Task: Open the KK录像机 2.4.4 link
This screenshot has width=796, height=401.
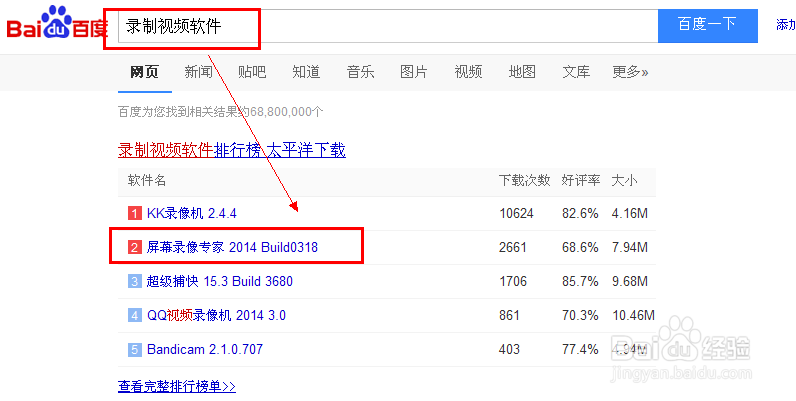Action: tap(192, 213)
